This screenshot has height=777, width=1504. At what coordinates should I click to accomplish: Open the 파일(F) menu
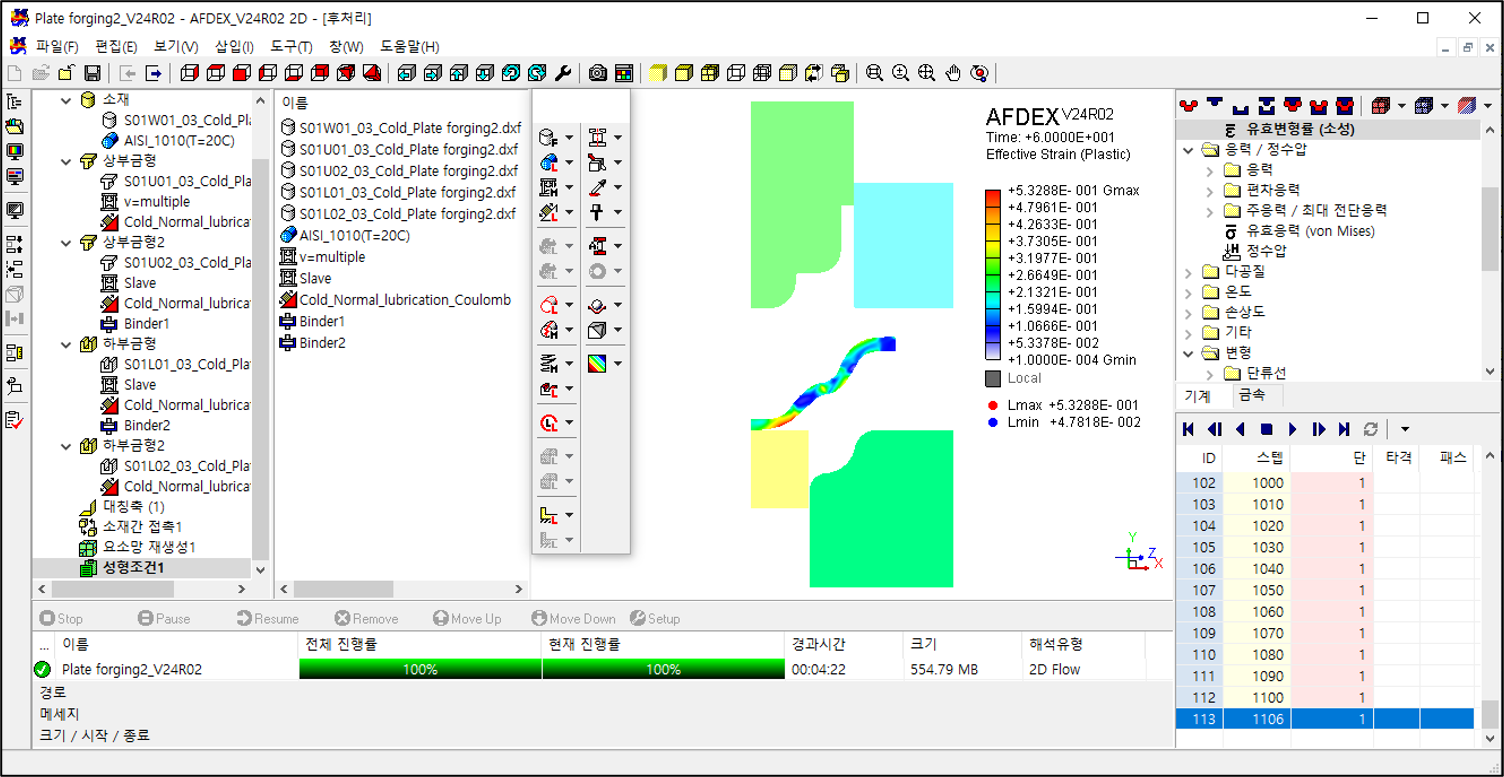(x=57, y=47)
